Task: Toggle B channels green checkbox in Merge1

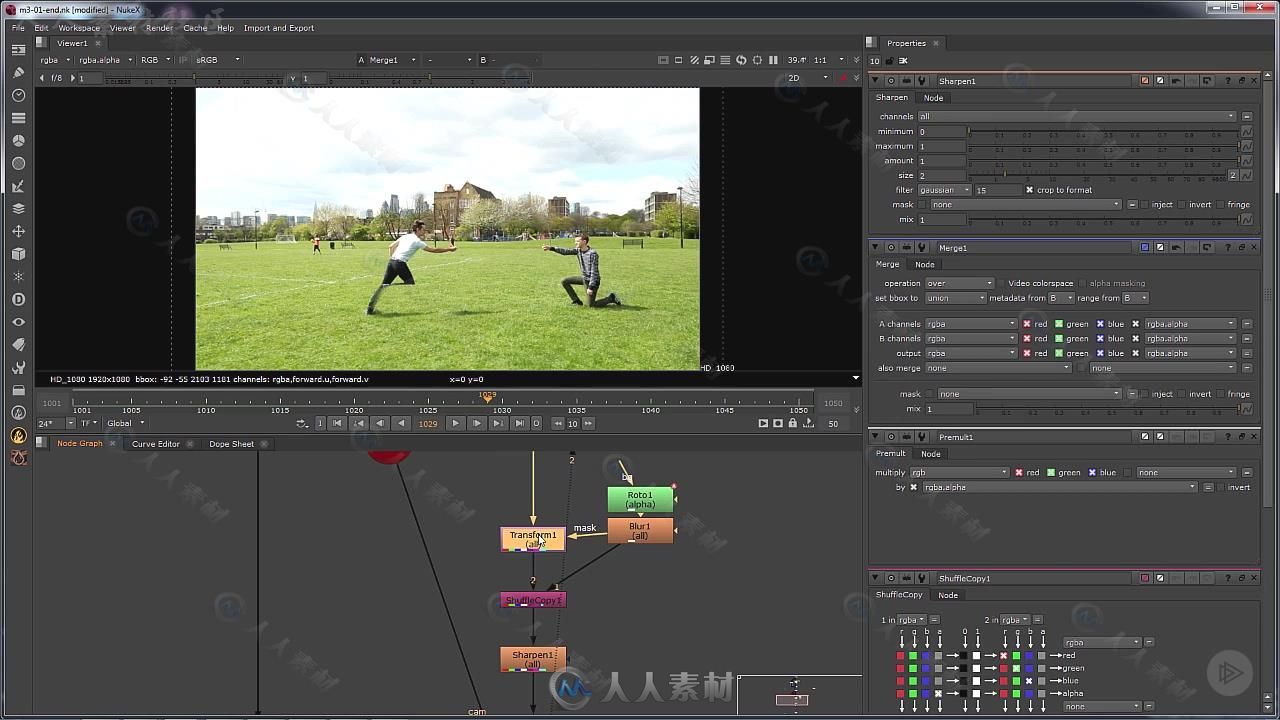Action: tap(1058, 339)
